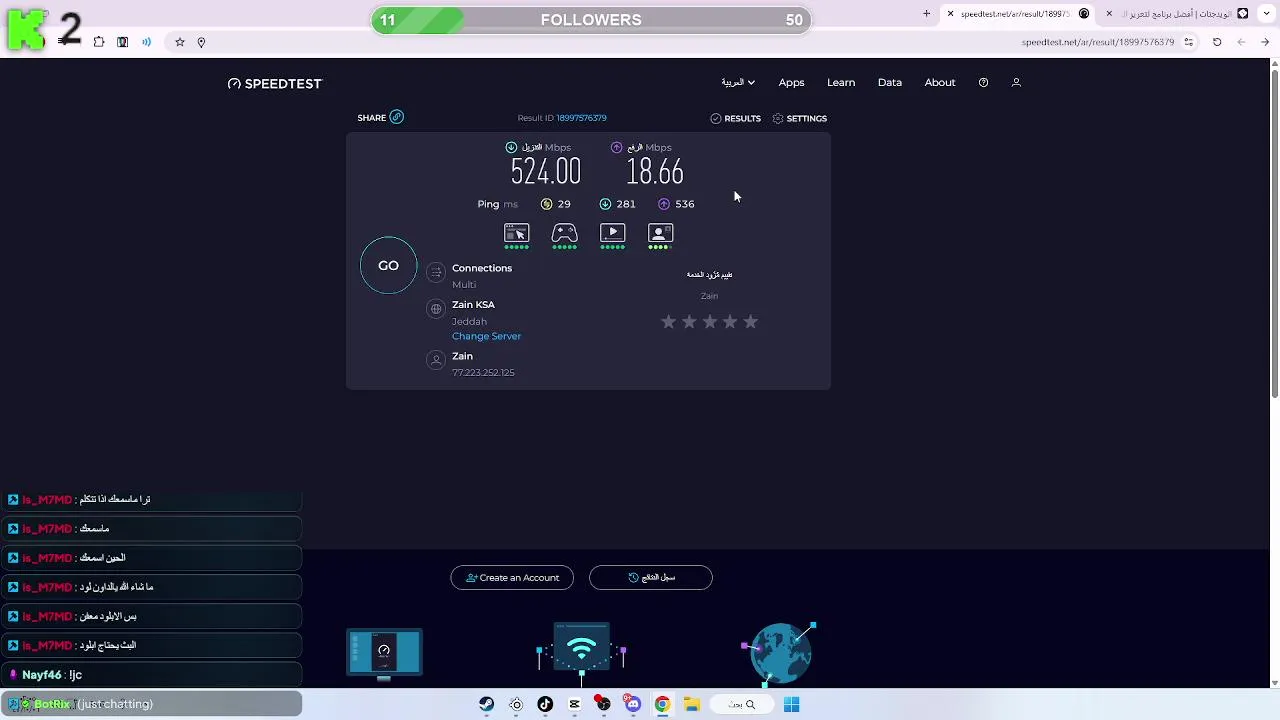Open Steam from the taskbar

[486, 704]
